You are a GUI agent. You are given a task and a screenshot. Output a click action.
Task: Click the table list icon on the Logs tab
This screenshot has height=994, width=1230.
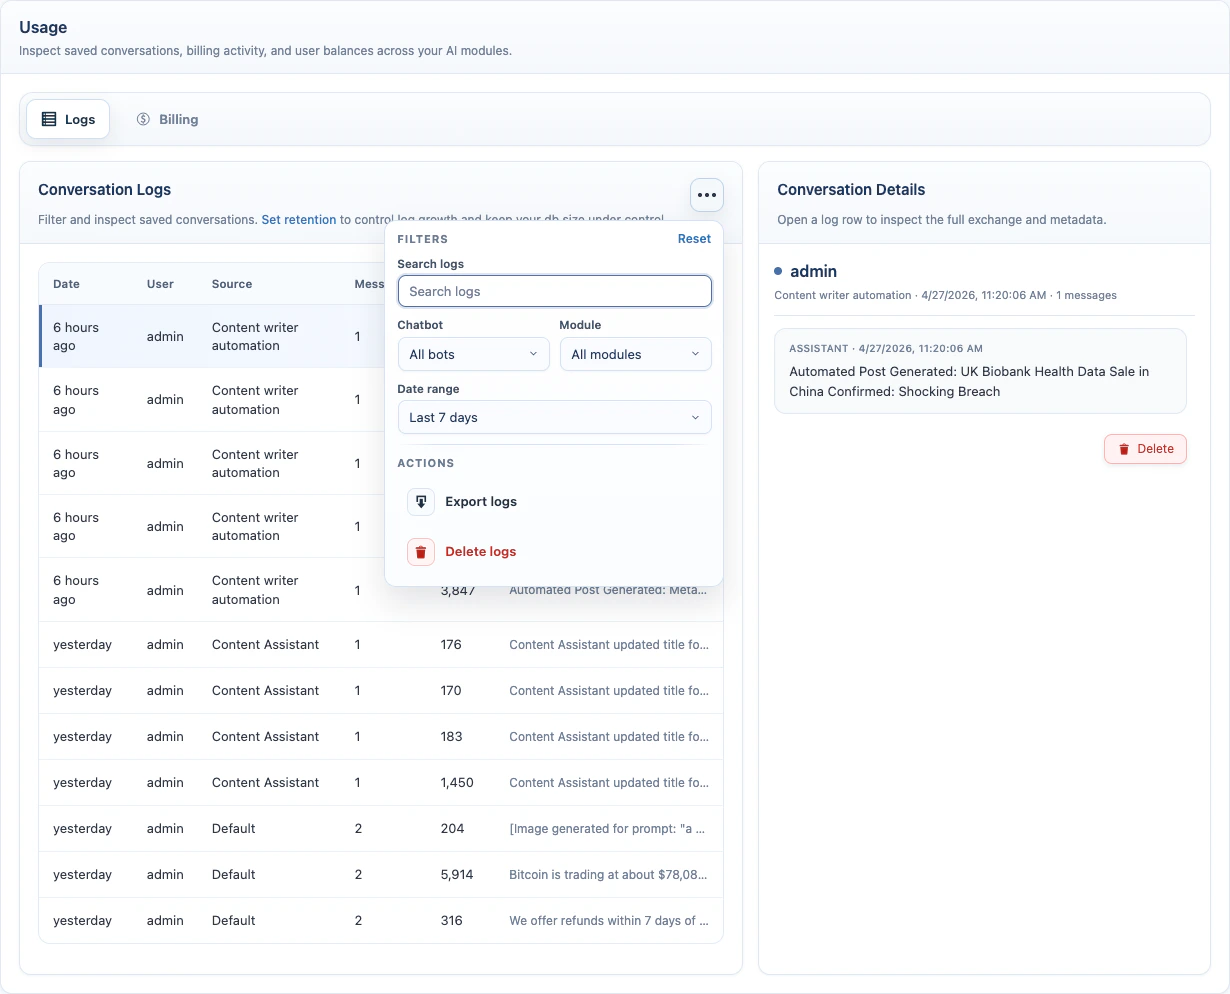[x=50, y=118]
